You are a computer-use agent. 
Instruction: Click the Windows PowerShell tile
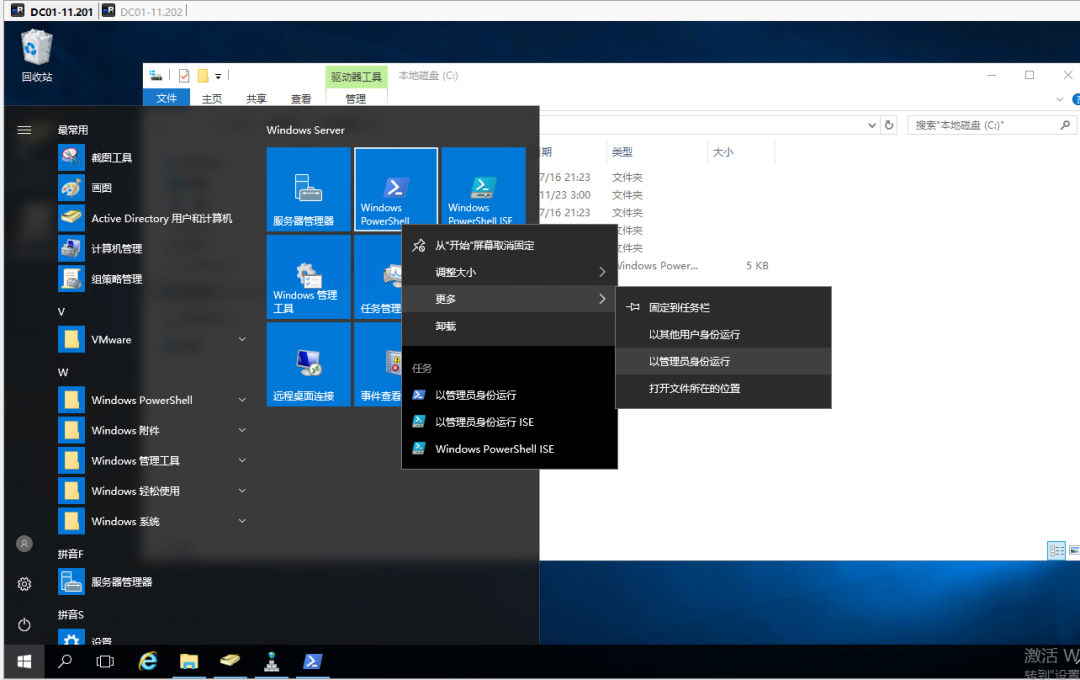[396, 187]
